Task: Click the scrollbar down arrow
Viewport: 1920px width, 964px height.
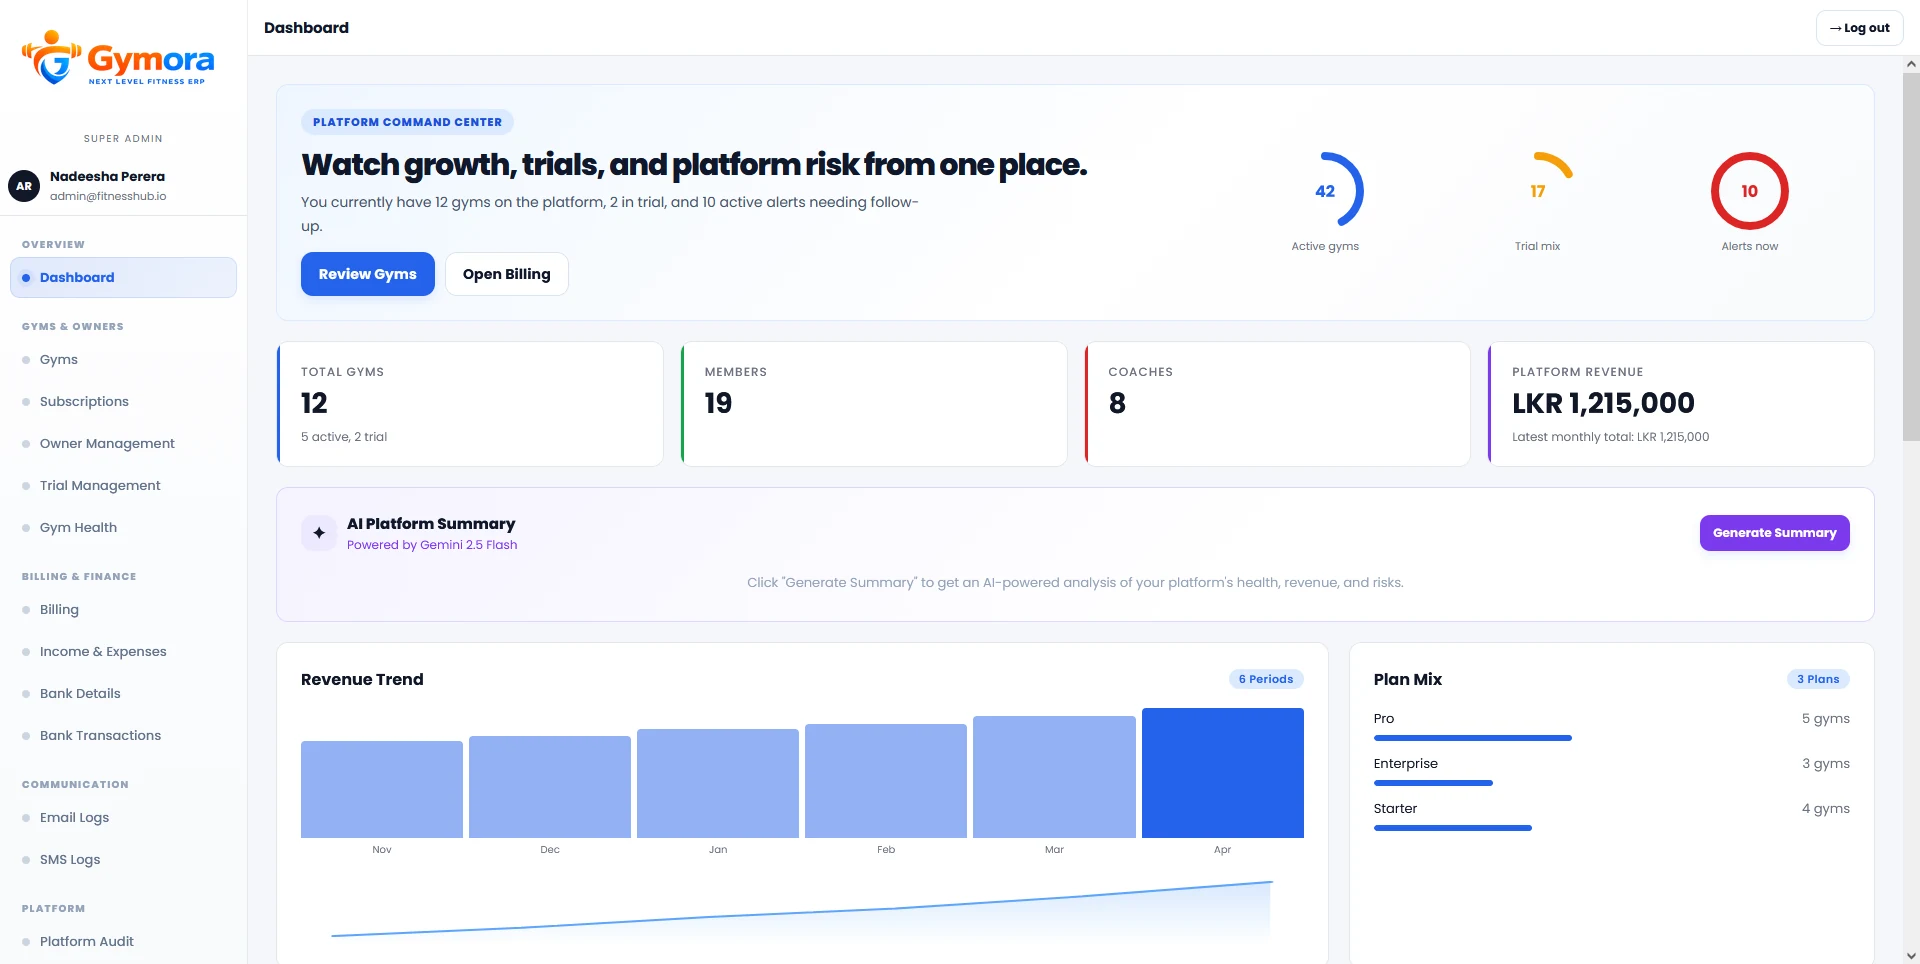Action: [1911, 955]
